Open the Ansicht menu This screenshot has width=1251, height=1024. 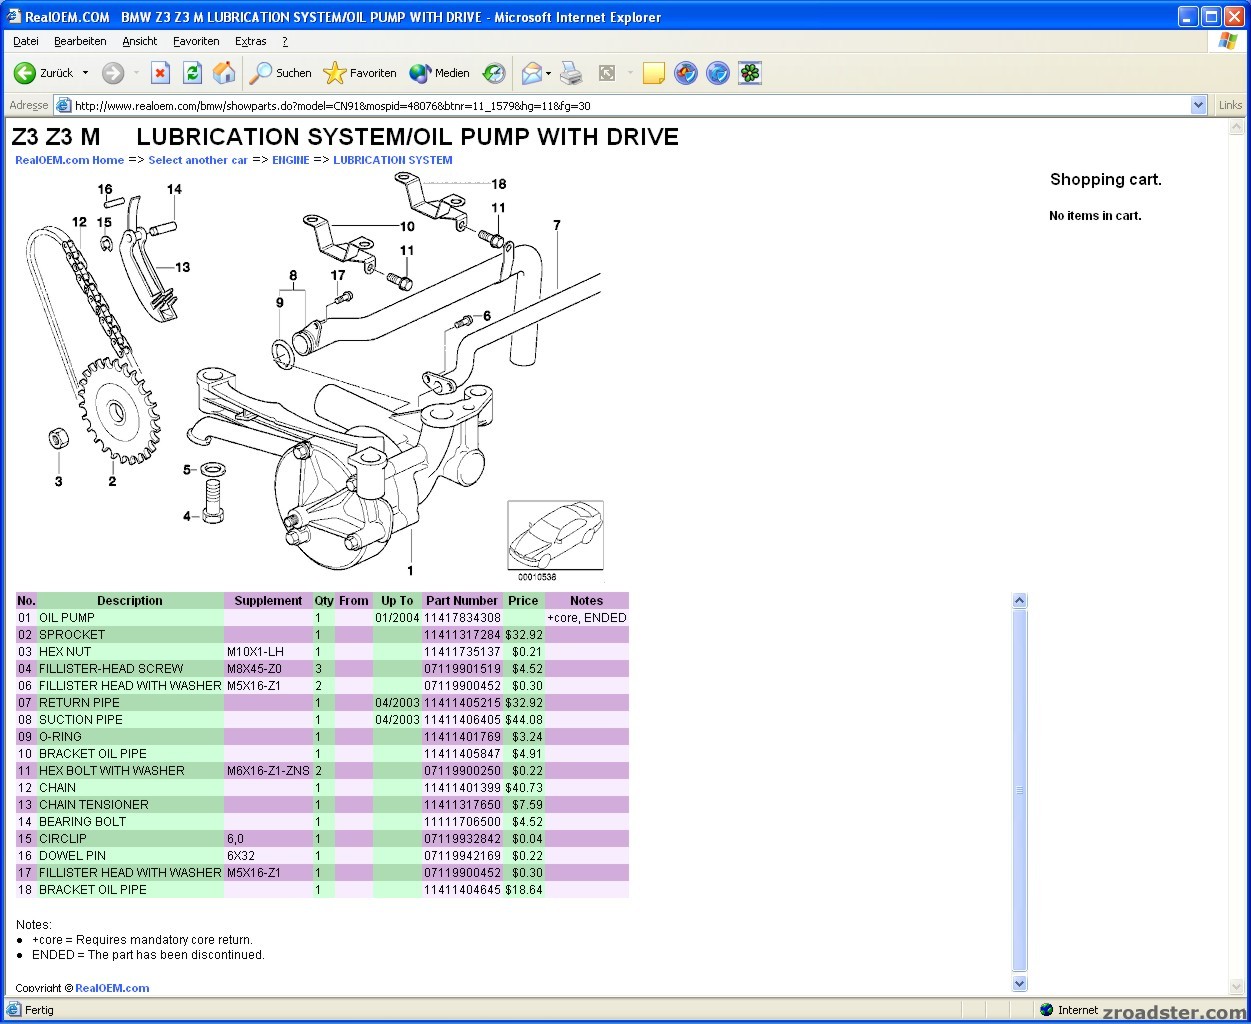click(140, 41)
